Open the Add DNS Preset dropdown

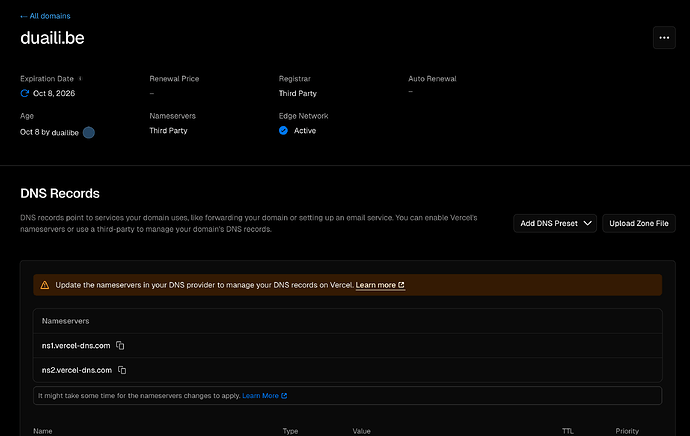coord(555,223)
